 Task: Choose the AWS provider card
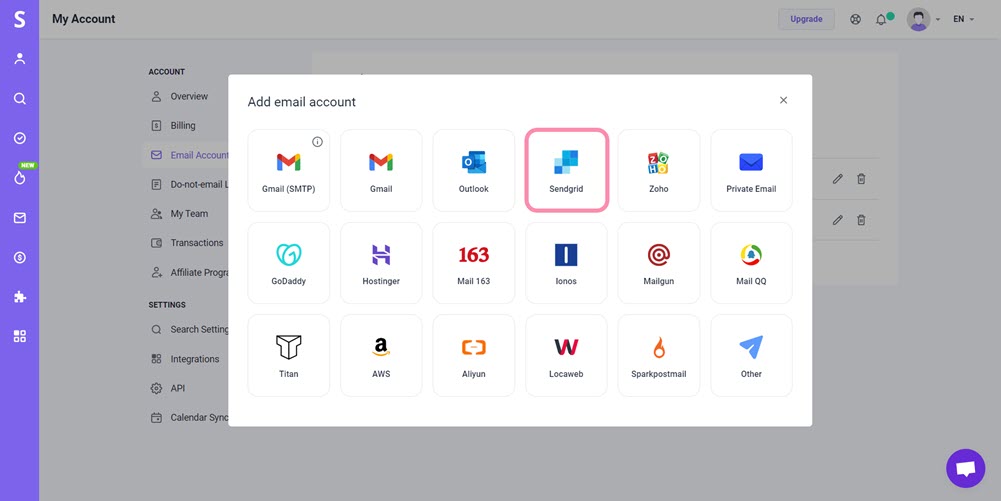click(381, 355)
